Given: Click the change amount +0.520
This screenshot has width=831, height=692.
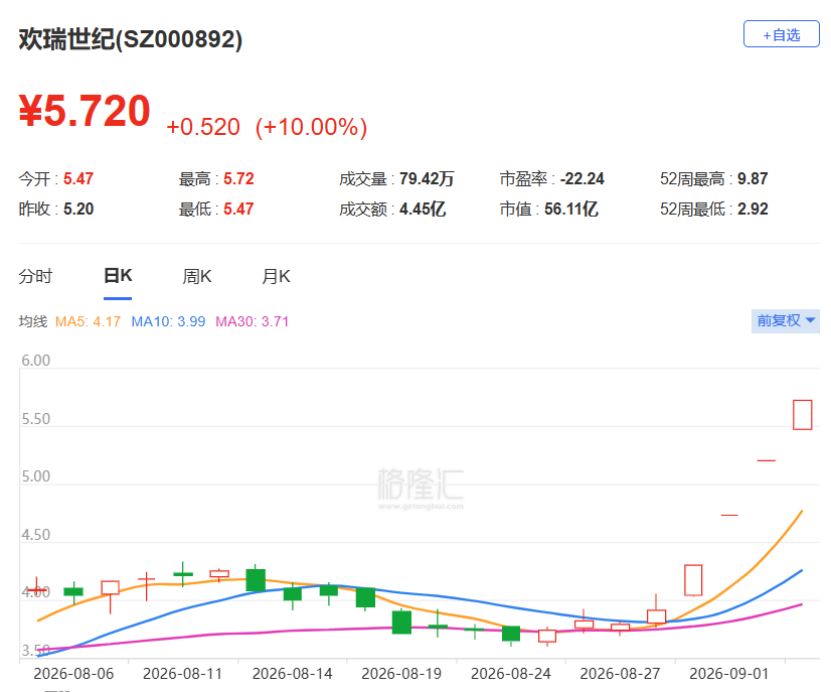Looking at the screenshot, I should [x=203, y=127].
